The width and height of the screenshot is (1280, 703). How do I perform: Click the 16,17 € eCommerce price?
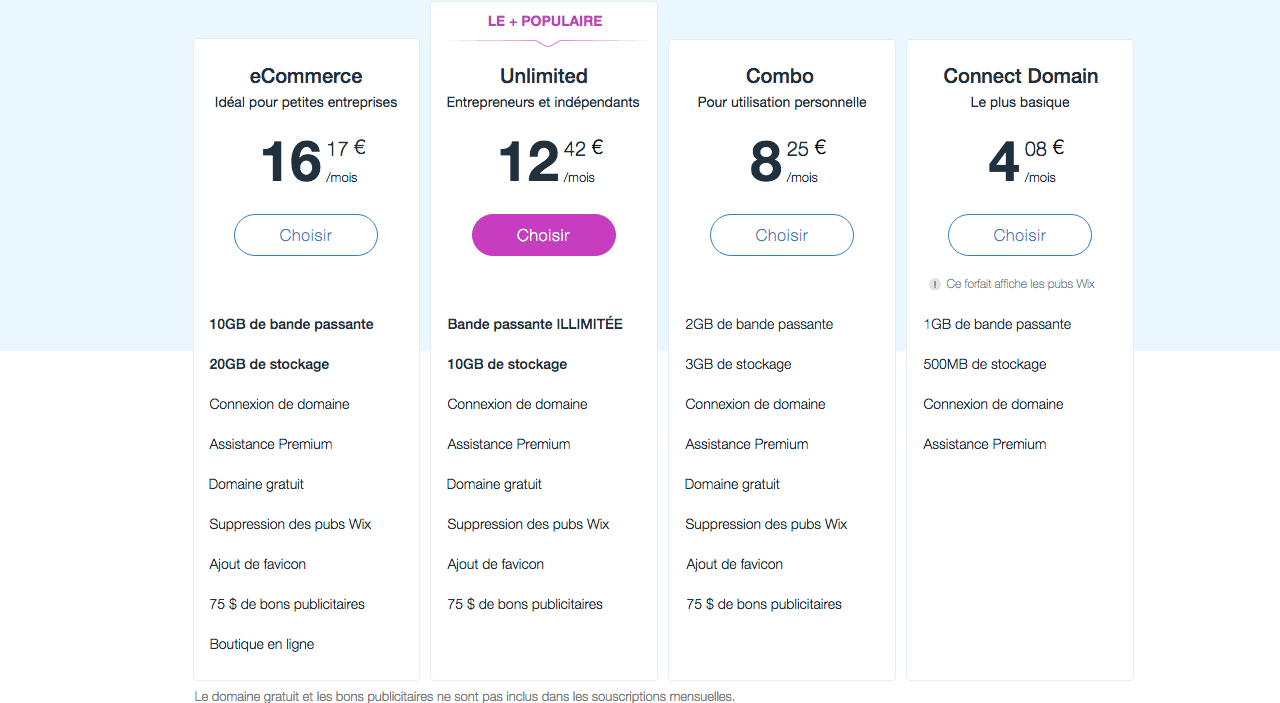tap(312, 161)
